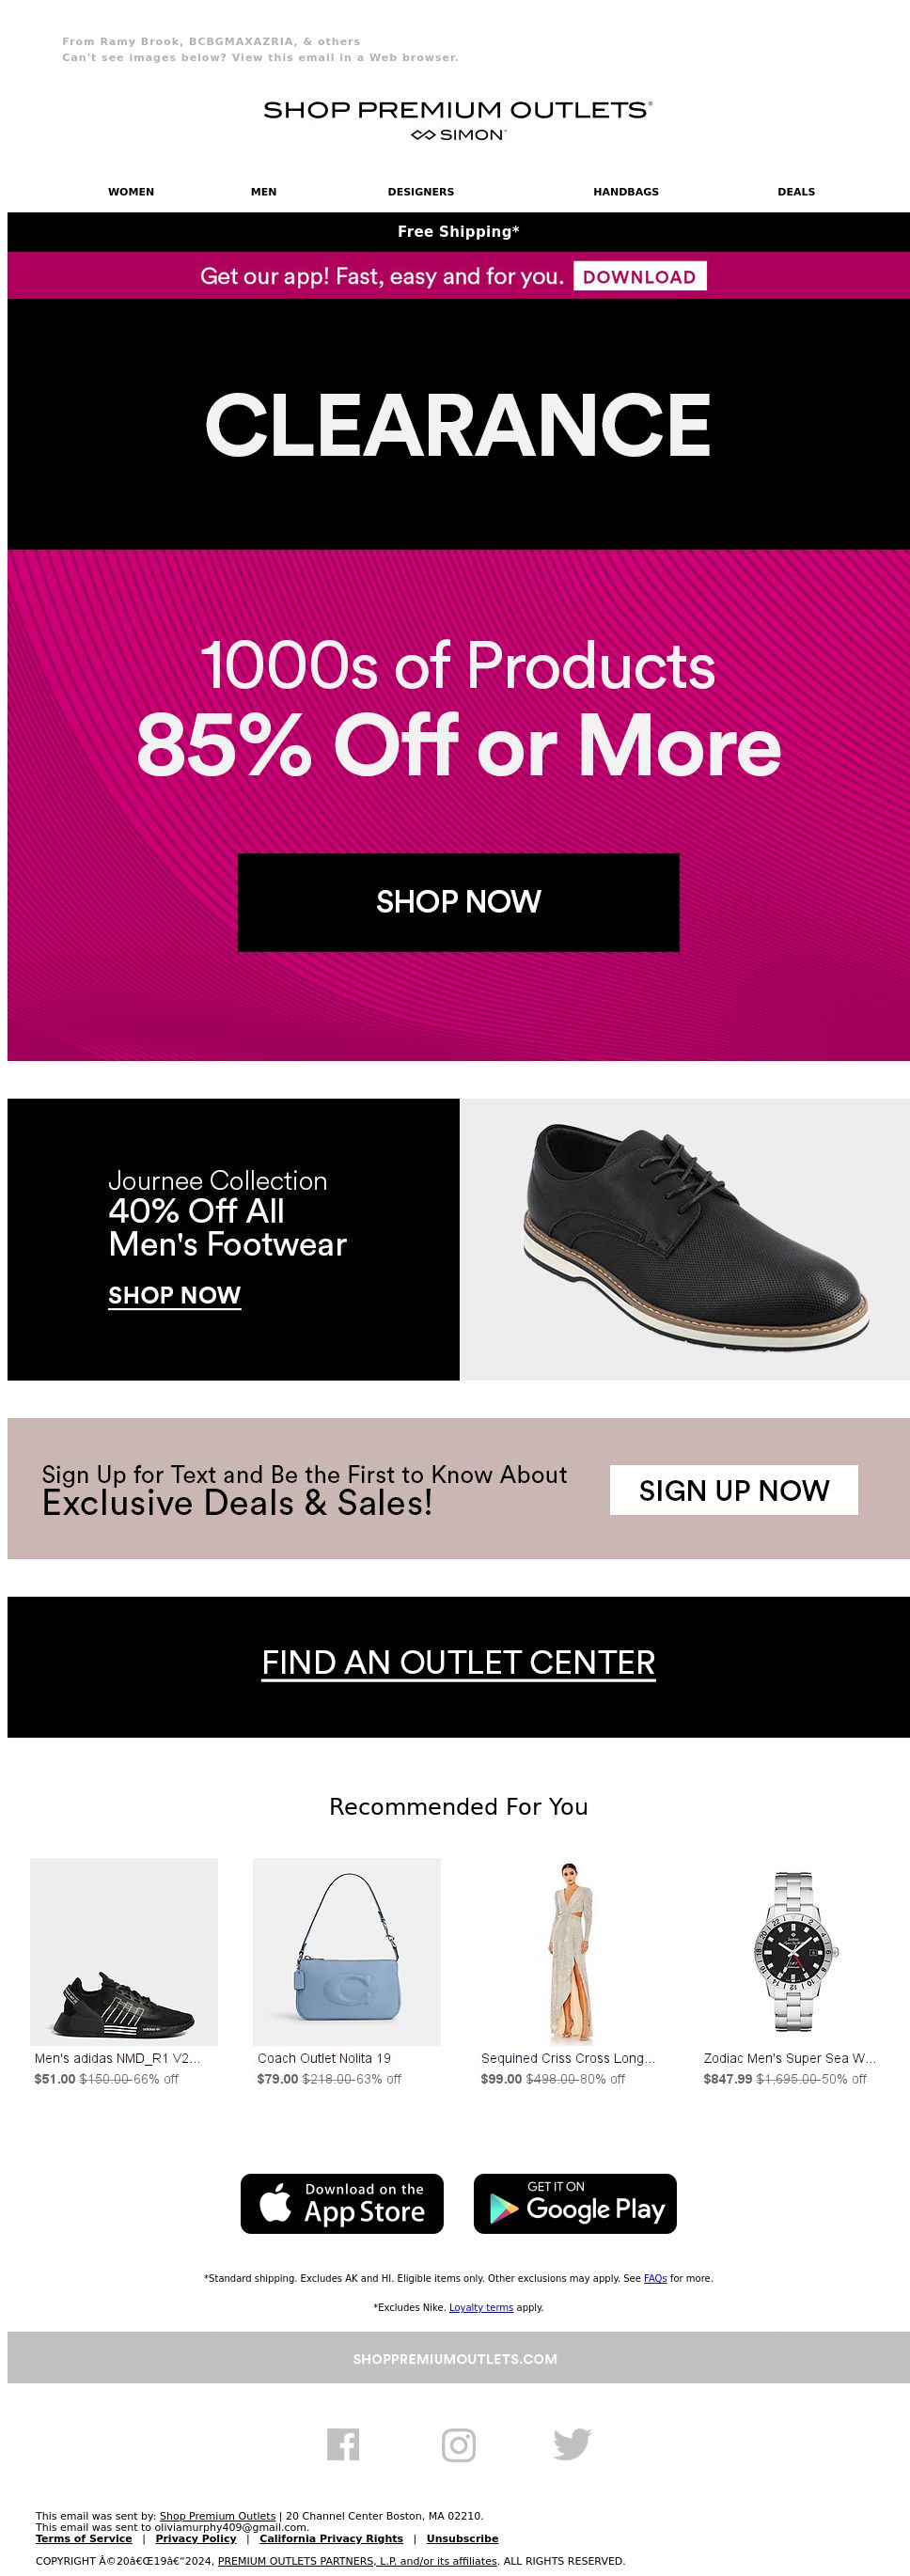Open the HANDBAGS navigation item

point(626,191)
